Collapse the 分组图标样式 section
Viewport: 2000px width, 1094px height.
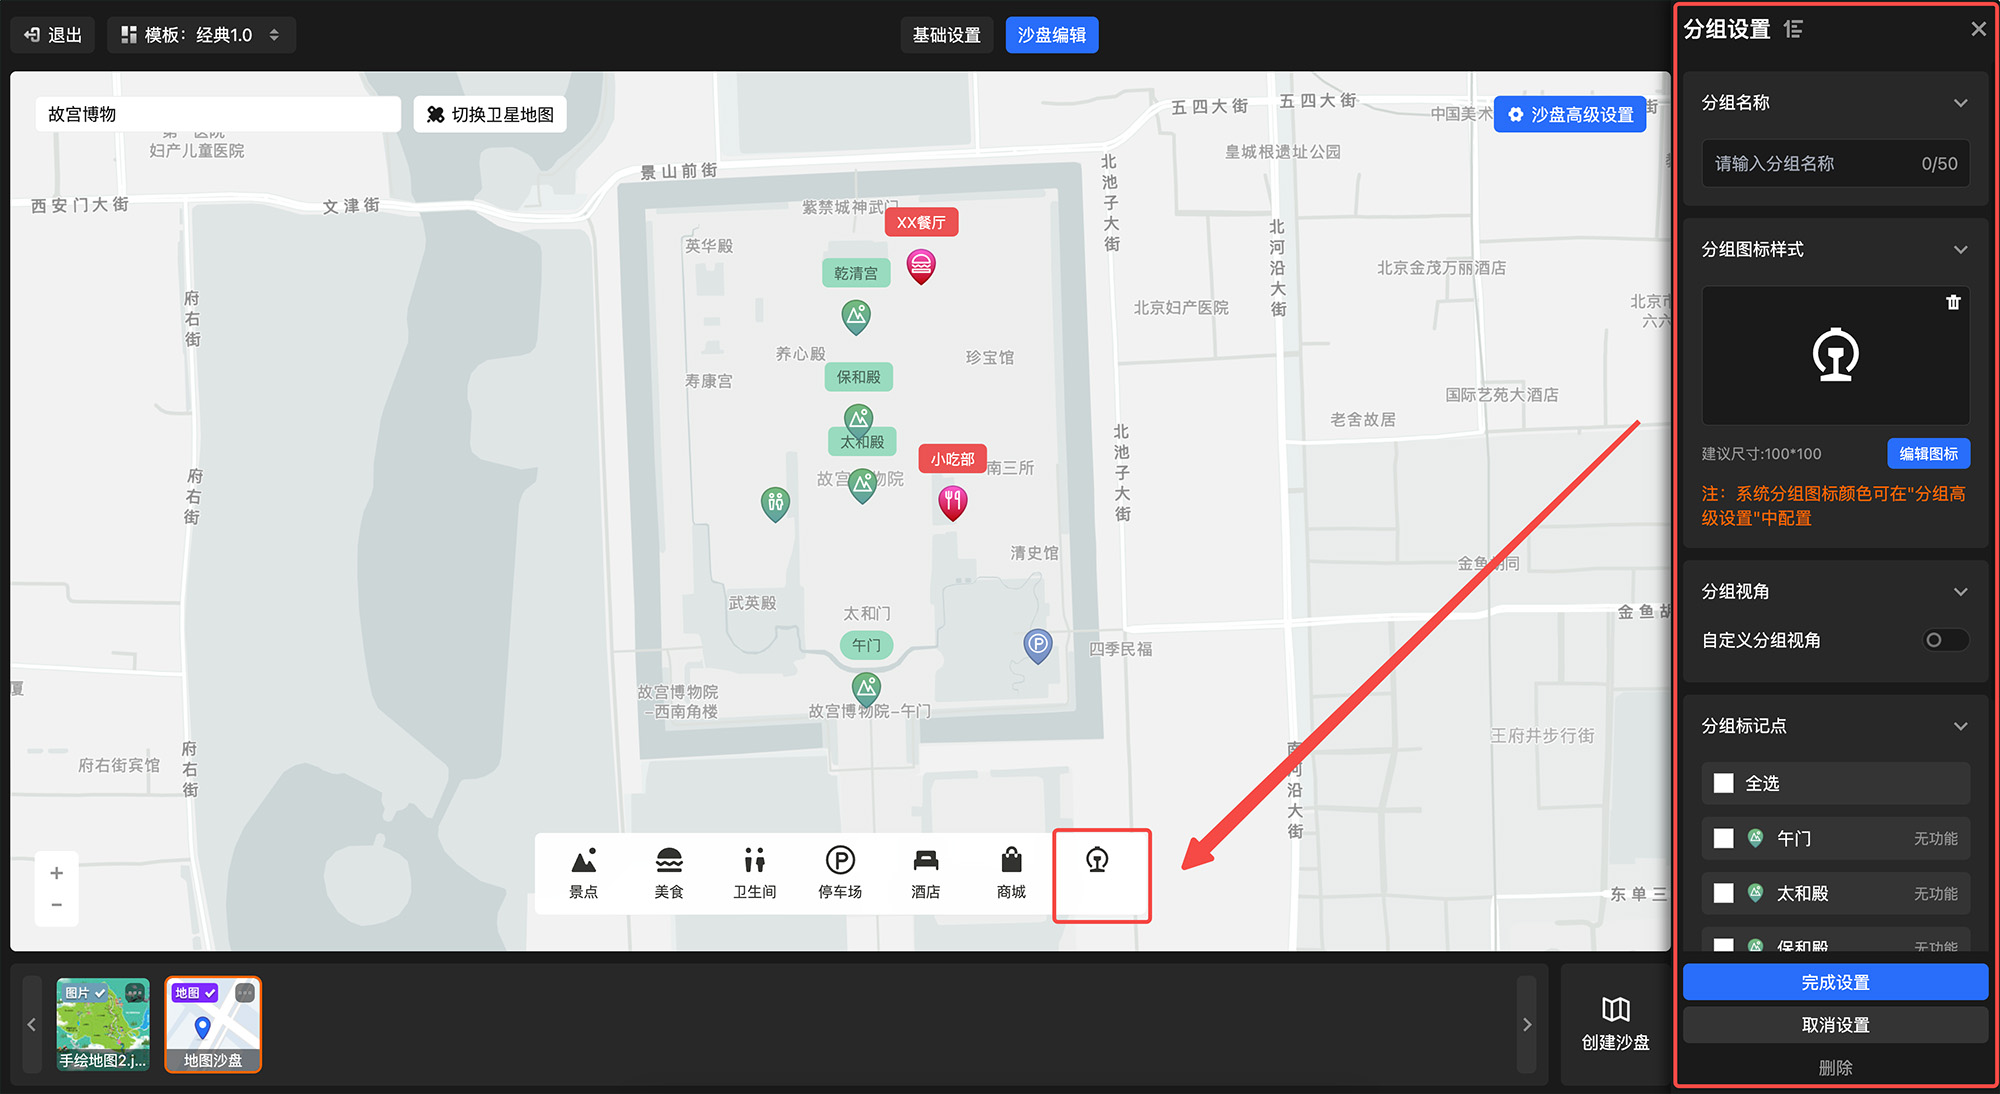click(x=1960, y=250)
